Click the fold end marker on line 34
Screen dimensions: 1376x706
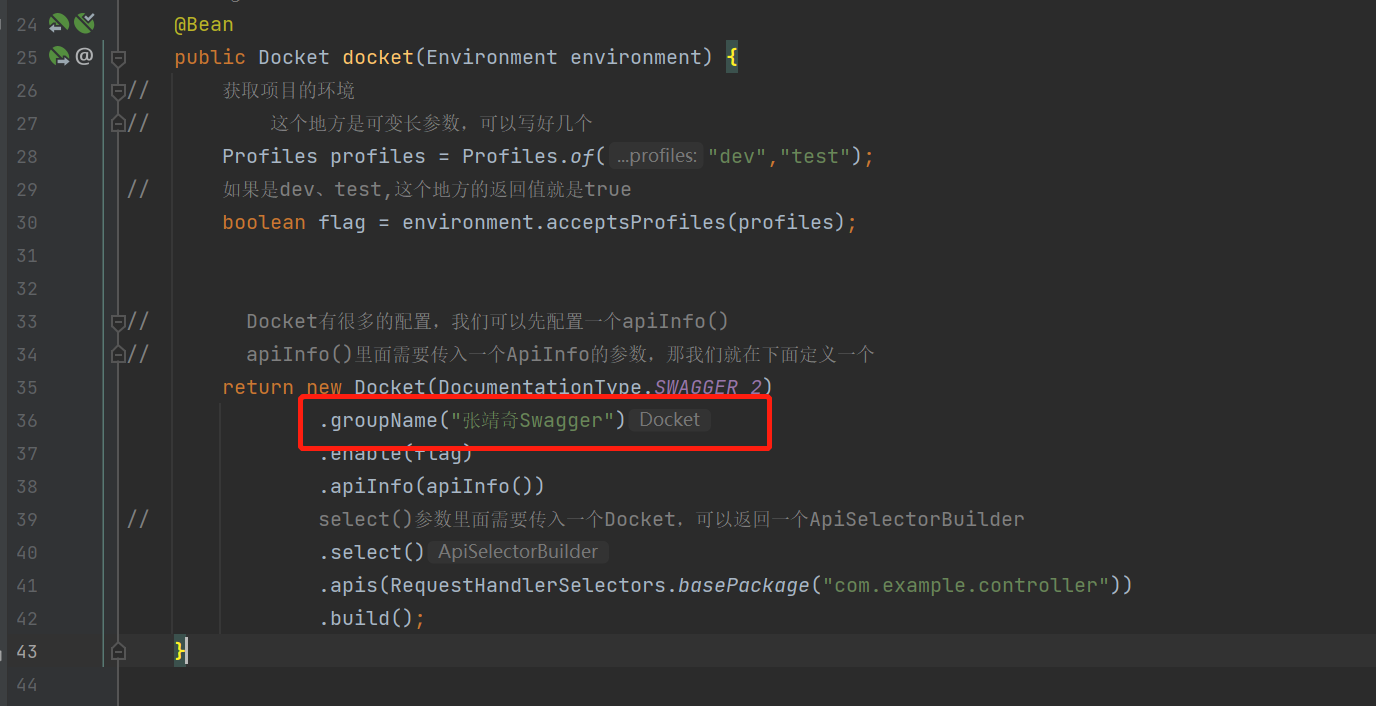click(x=118, y=355)
